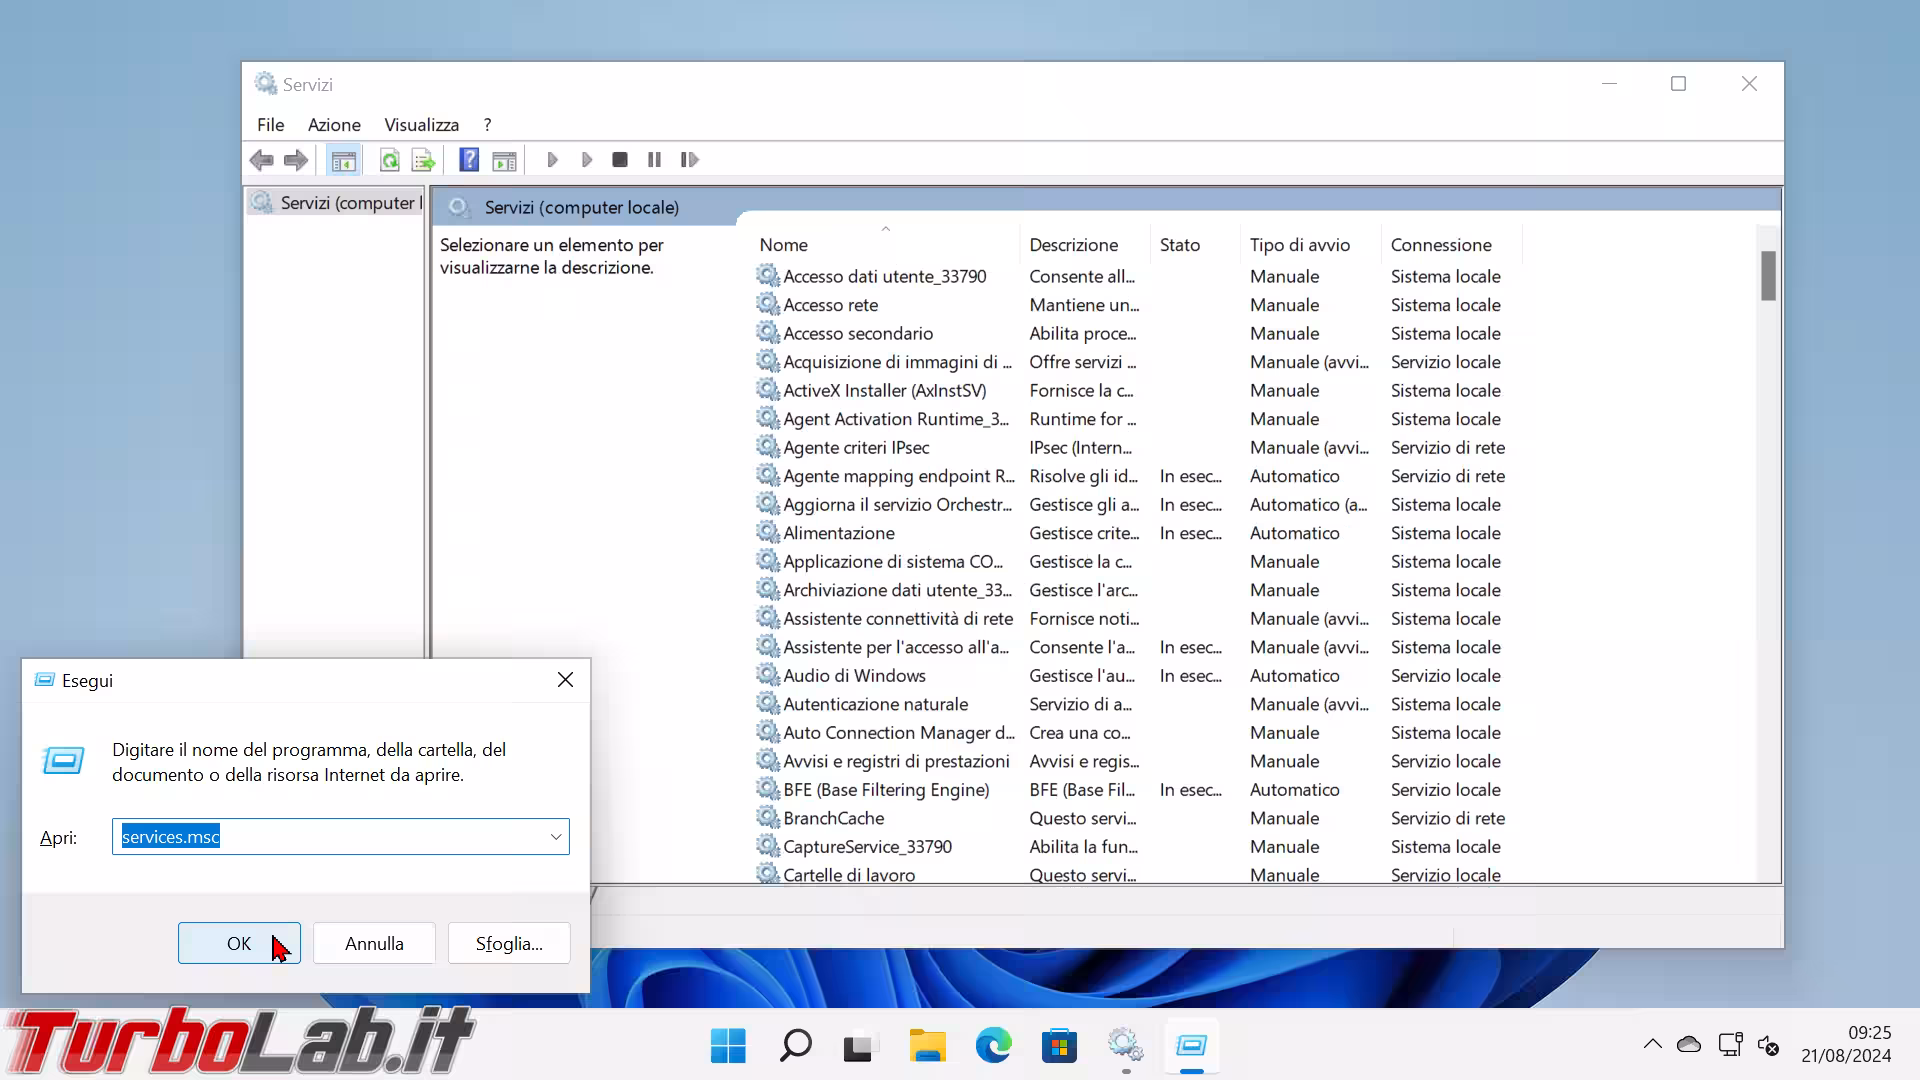Open the Azione menu
The width and height of the screenshot is (1920, 1080).
coord(333,125)
